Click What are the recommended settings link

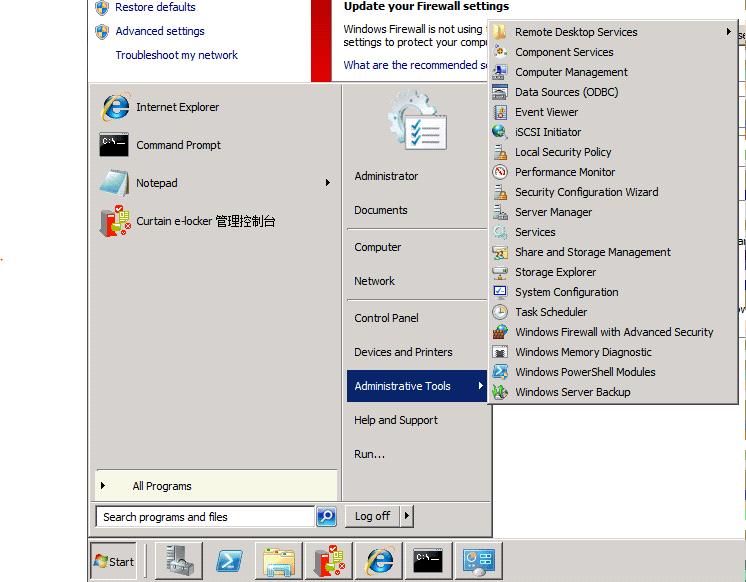coord(415,65)
